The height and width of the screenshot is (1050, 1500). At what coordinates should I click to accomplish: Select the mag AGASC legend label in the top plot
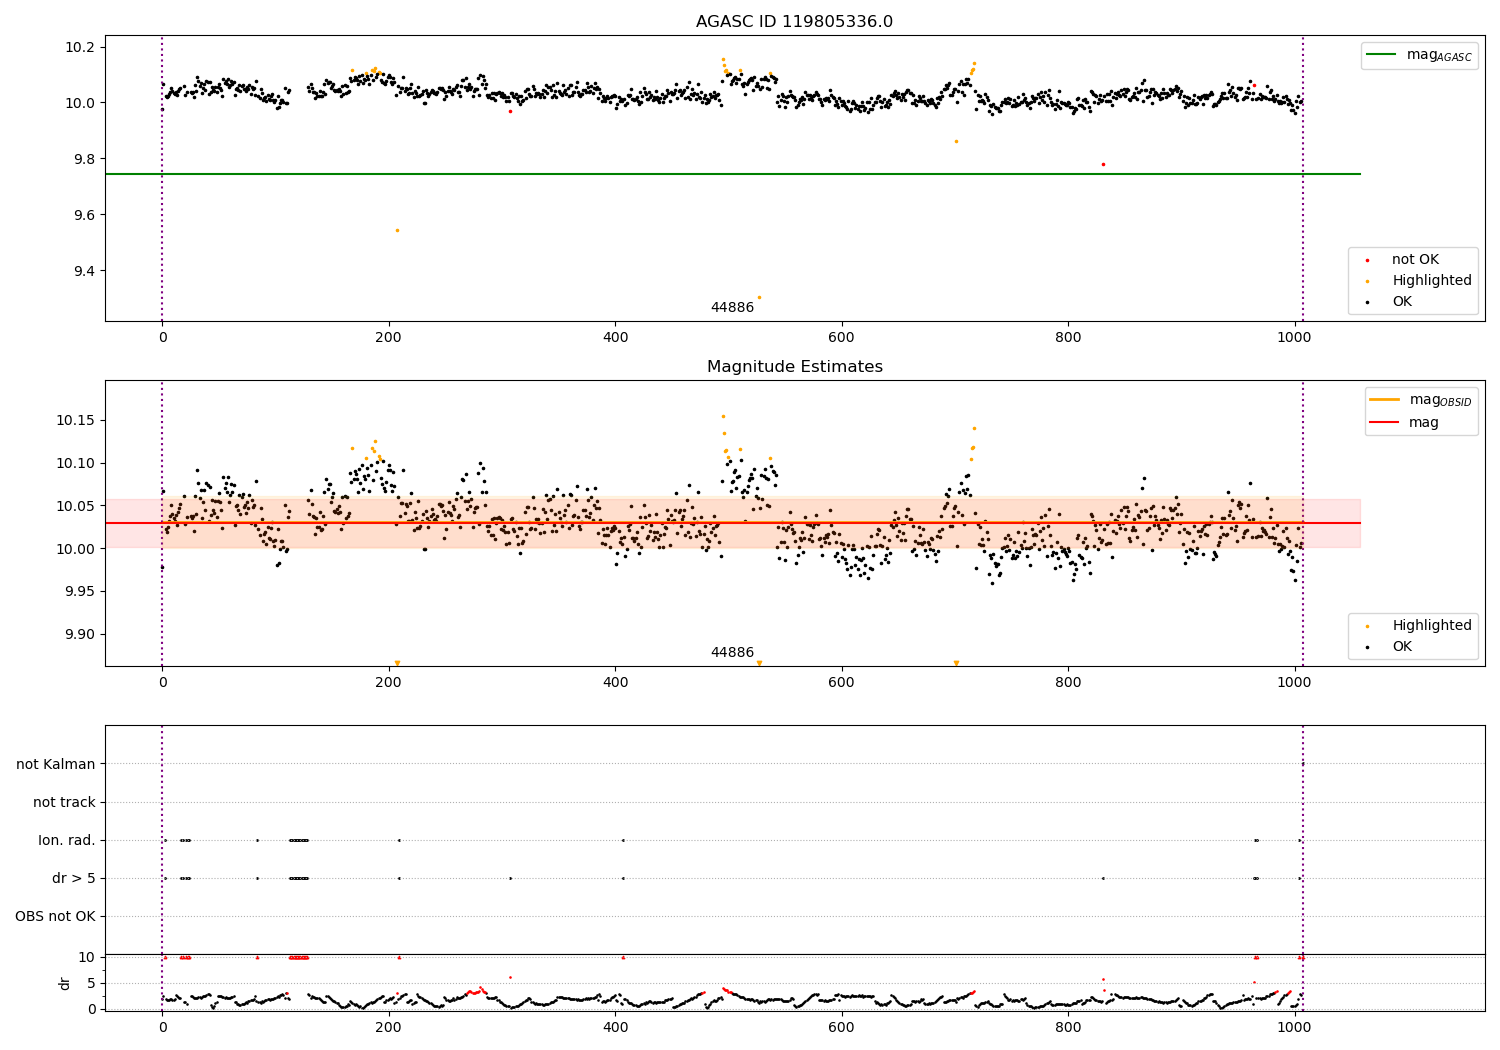pos(1439,55)
